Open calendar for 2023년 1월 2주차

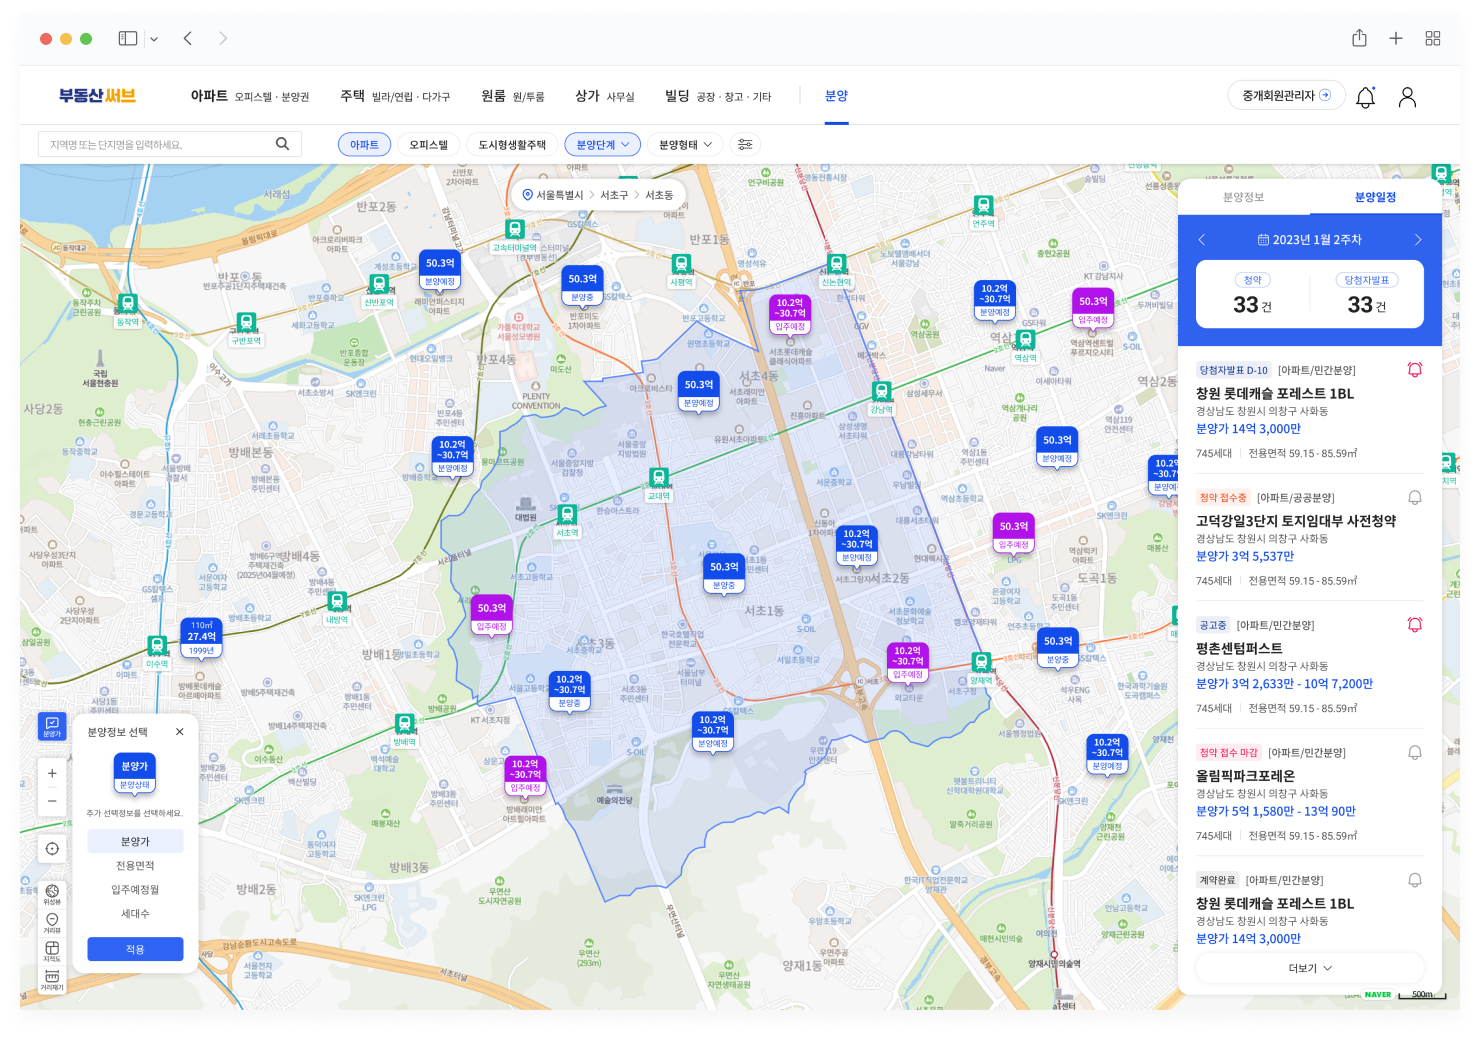tap(1310, 240)
